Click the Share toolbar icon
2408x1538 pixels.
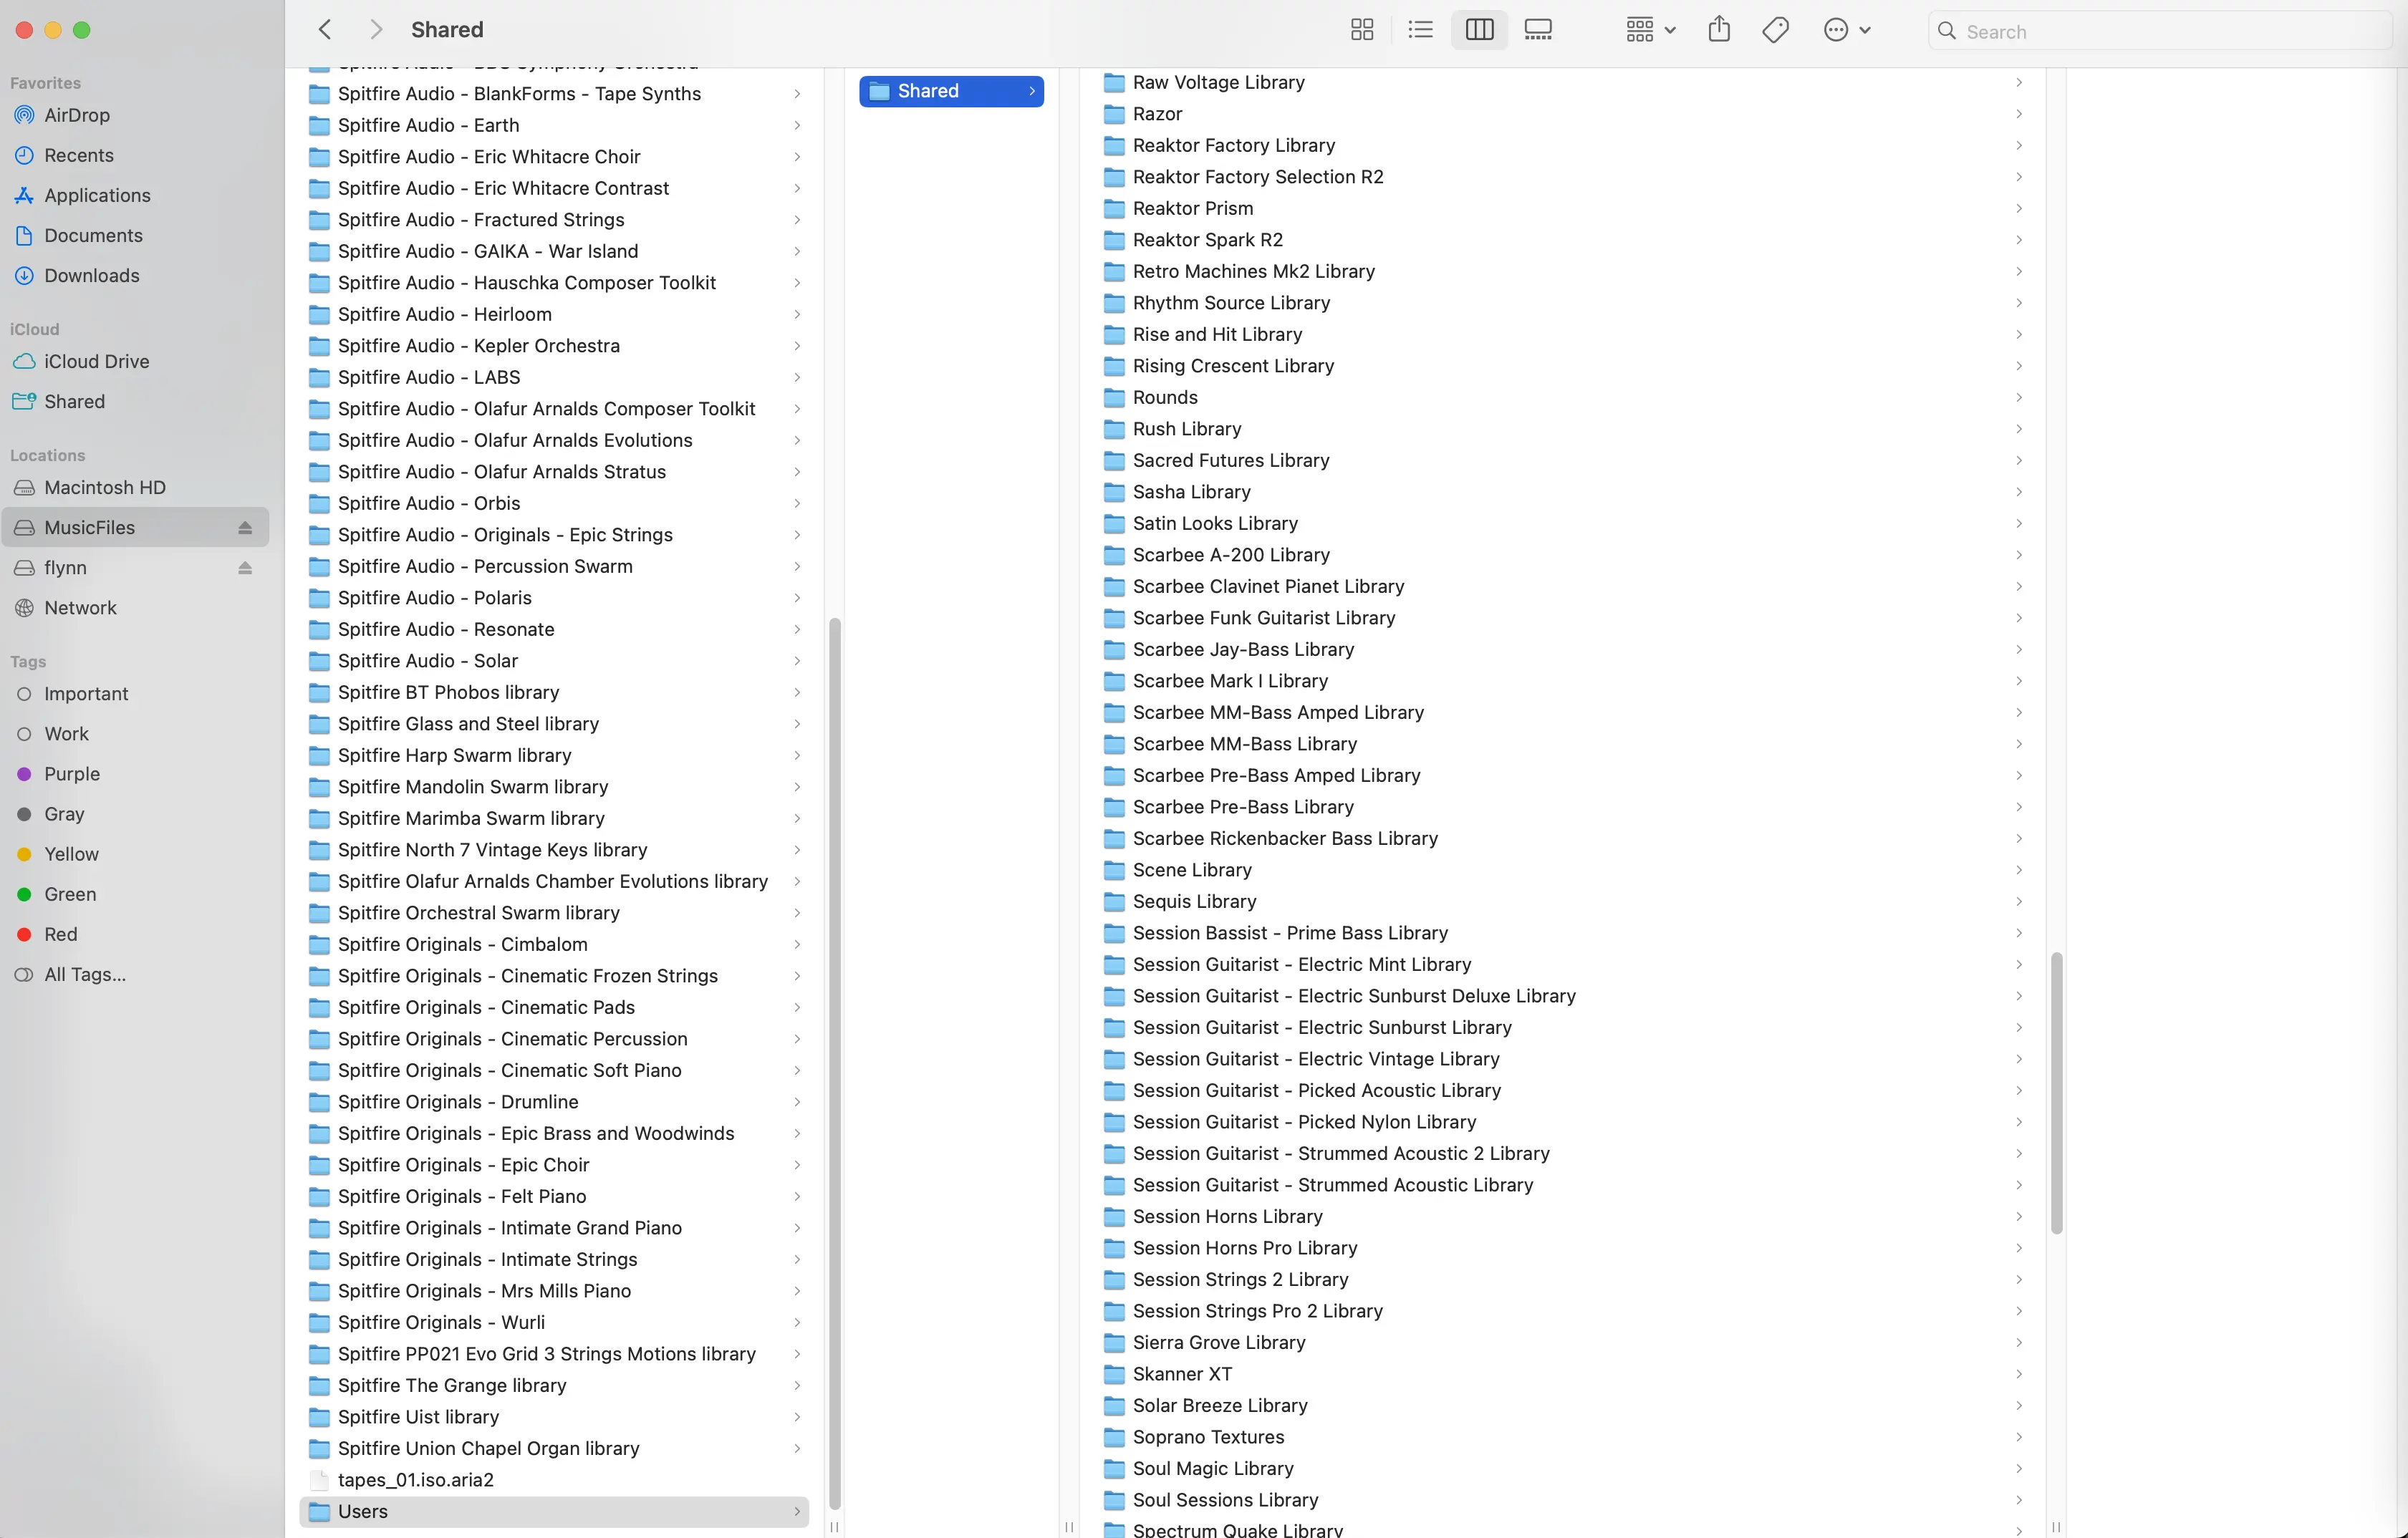coord(1719,30)
